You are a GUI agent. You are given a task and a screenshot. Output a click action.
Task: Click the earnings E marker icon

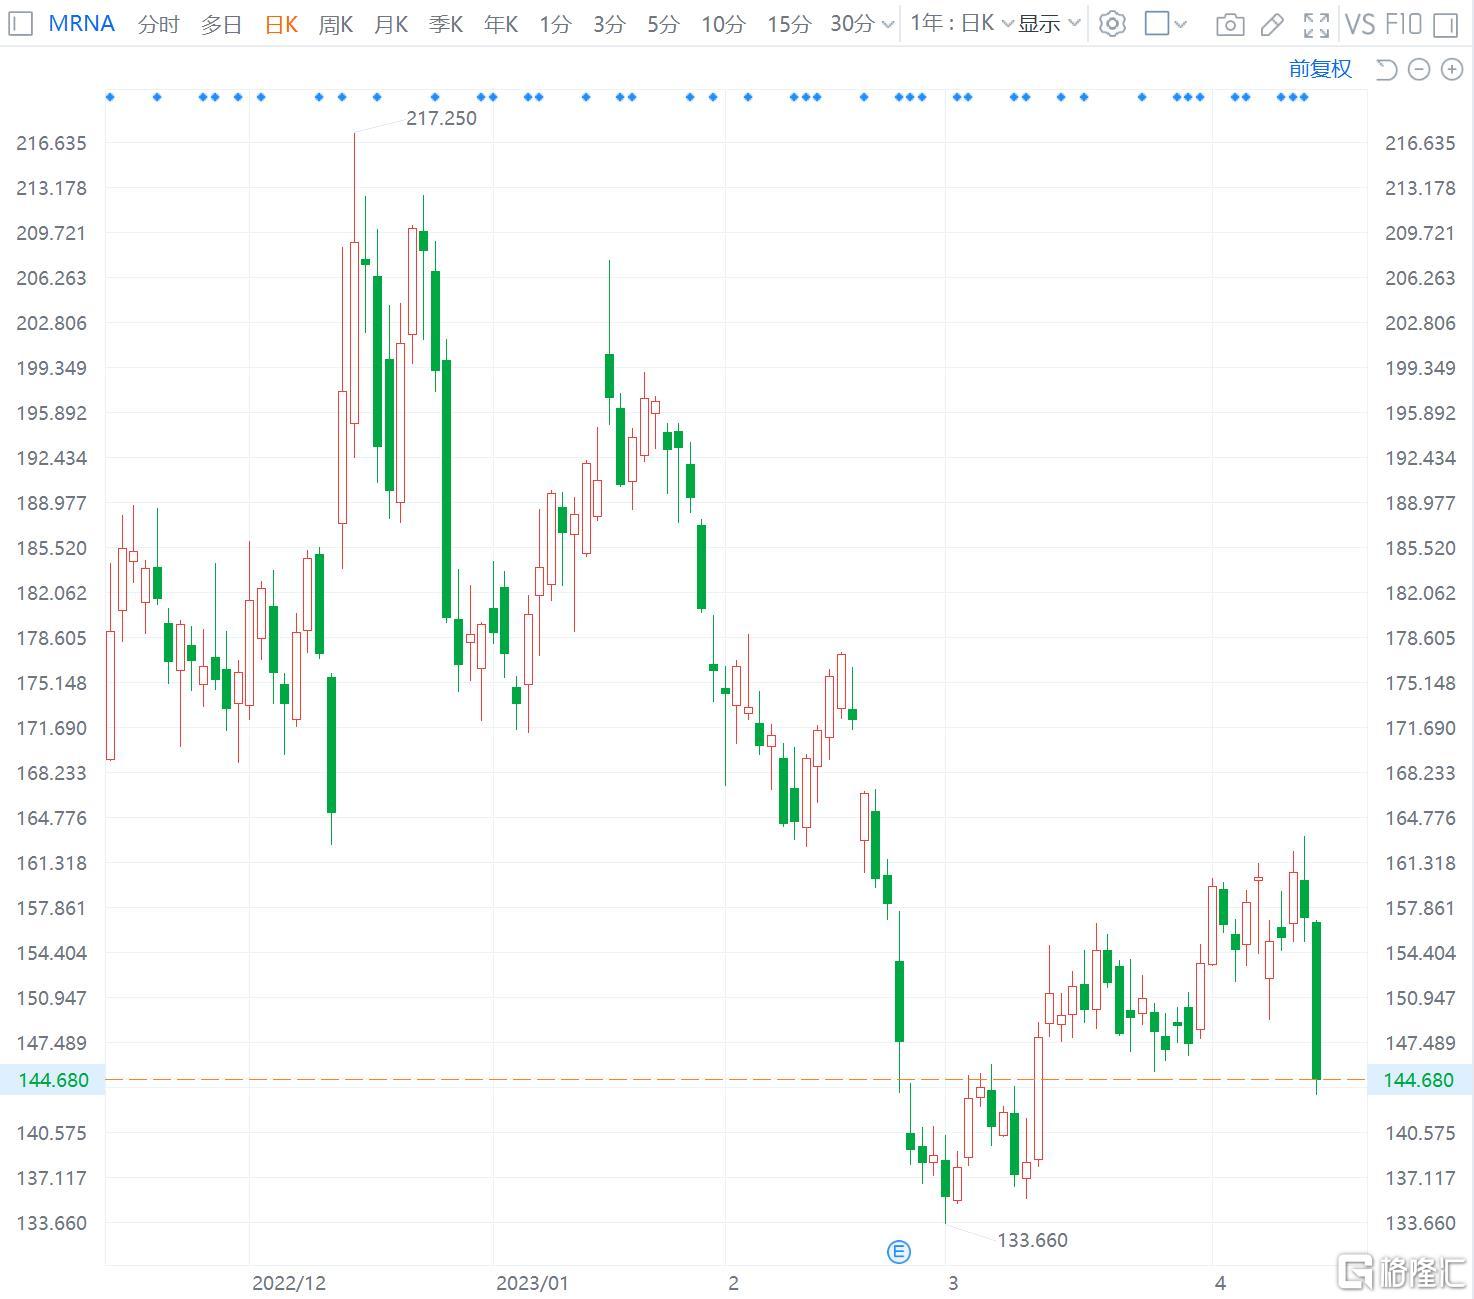pyautogui.click(x=899, y=1251)
